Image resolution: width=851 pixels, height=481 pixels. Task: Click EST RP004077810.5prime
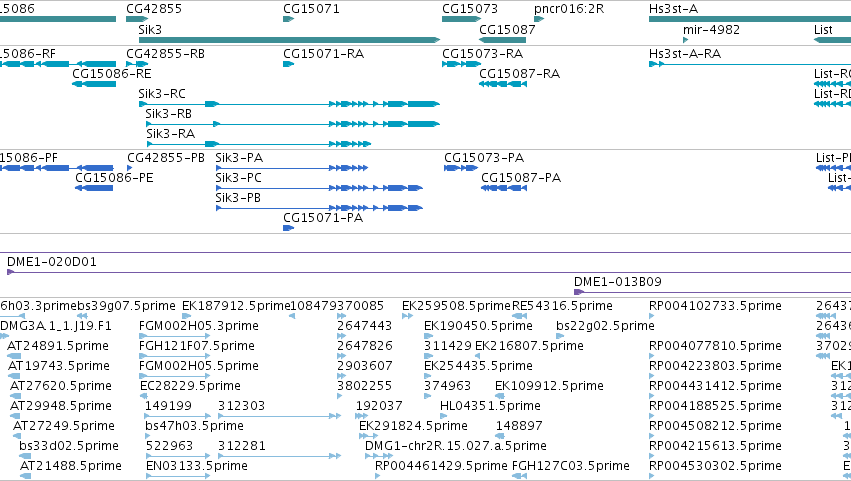(x=715, y=346)
